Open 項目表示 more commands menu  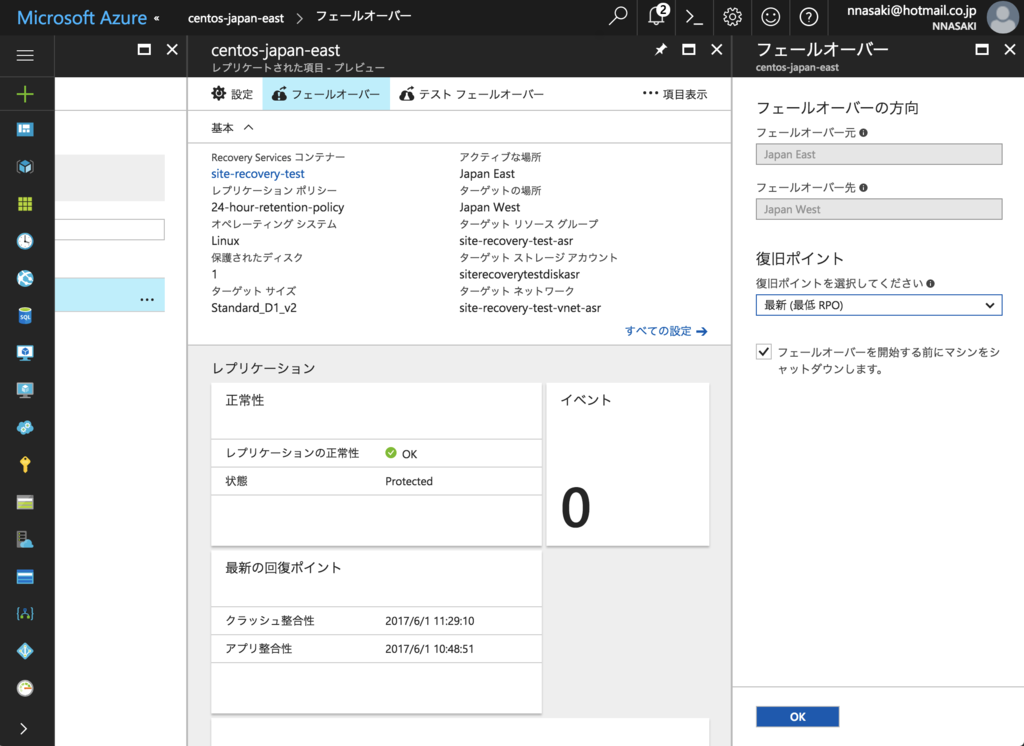675,94
